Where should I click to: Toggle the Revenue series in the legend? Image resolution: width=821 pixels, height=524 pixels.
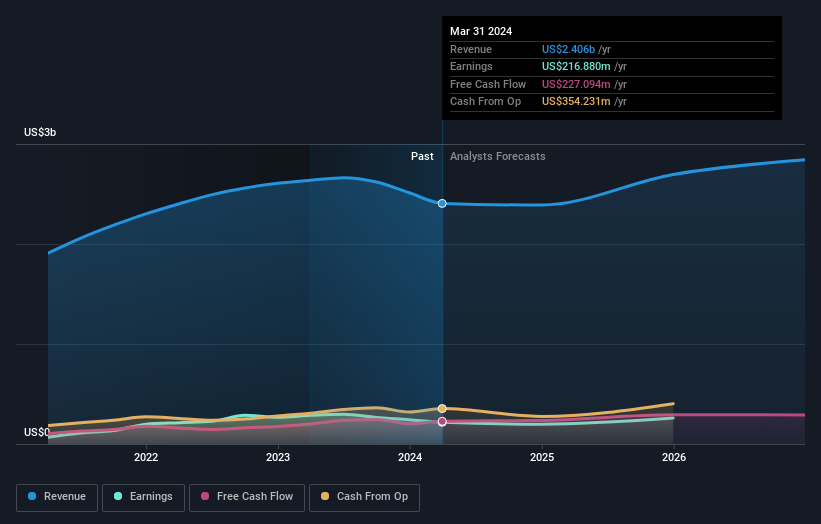[x=57, y=497]
